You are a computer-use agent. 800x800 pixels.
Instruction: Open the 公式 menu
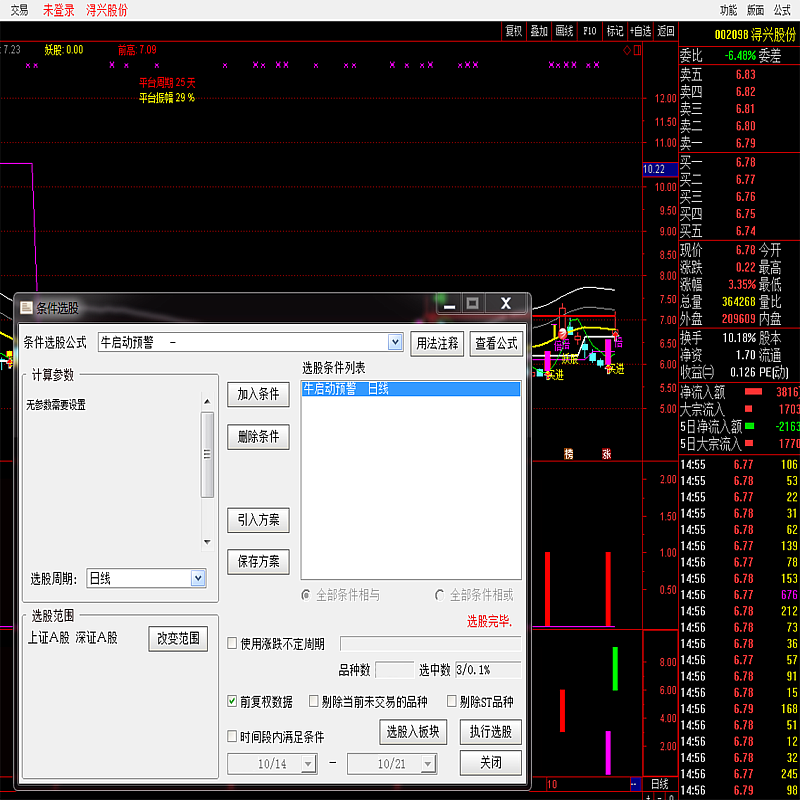click(x=782, y=10)
